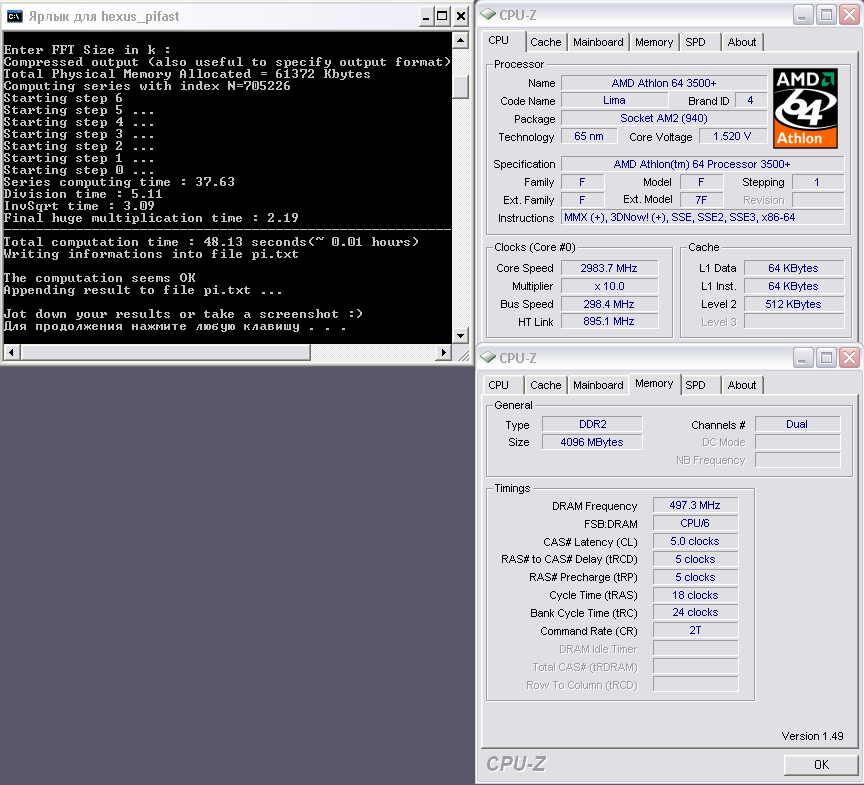Close the hexus_pifast console window
The image size is (864, 785).
pyautogui.click(x=461, y=17)
